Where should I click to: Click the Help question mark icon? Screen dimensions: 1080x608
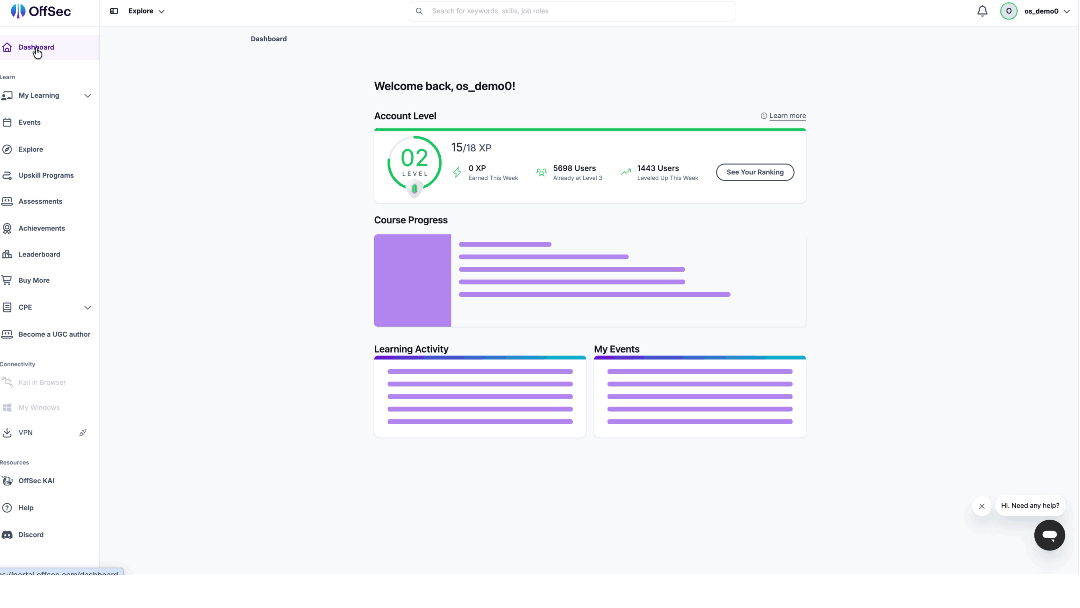point(7,508)
